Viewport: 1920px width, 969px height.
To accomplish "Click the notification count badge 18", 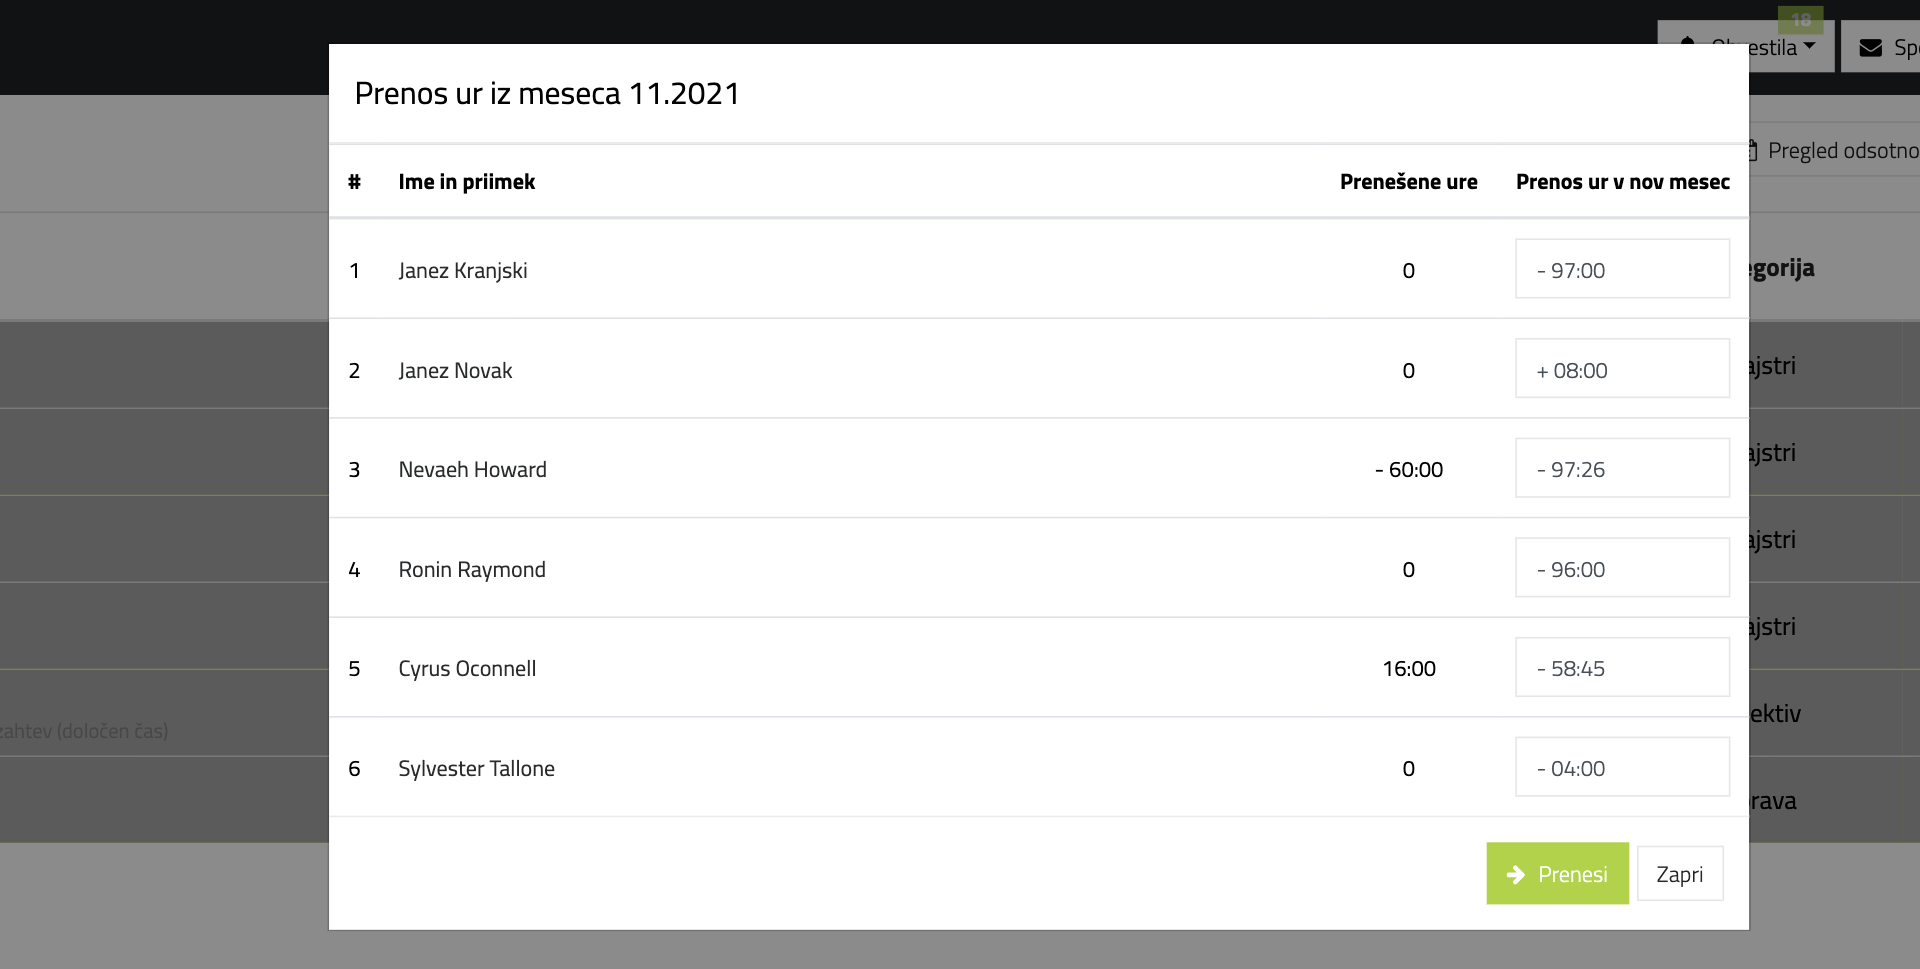I will (x=1801, y=19).
